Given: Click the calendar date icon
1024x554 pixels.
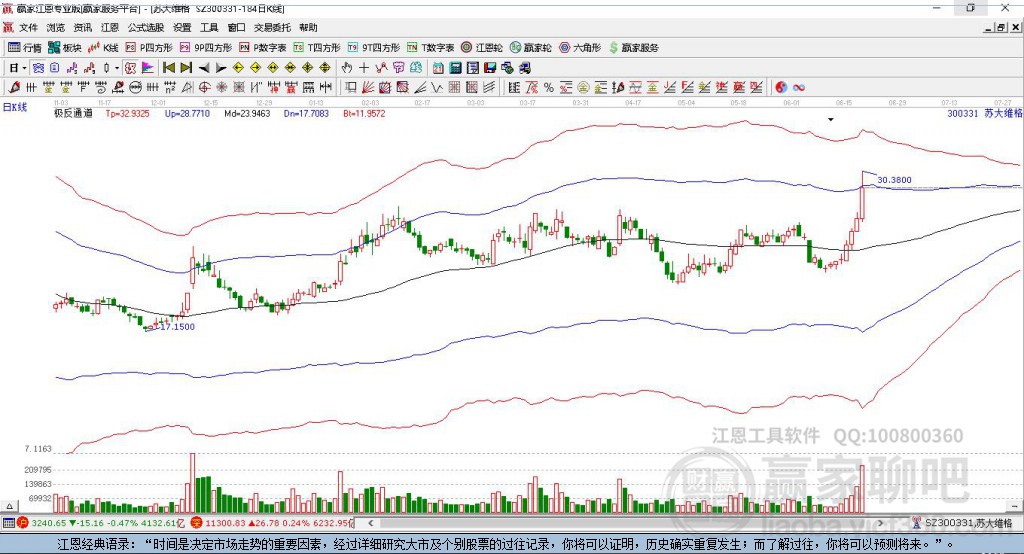Looking at the screenshot, I should [x=438, y=68].
